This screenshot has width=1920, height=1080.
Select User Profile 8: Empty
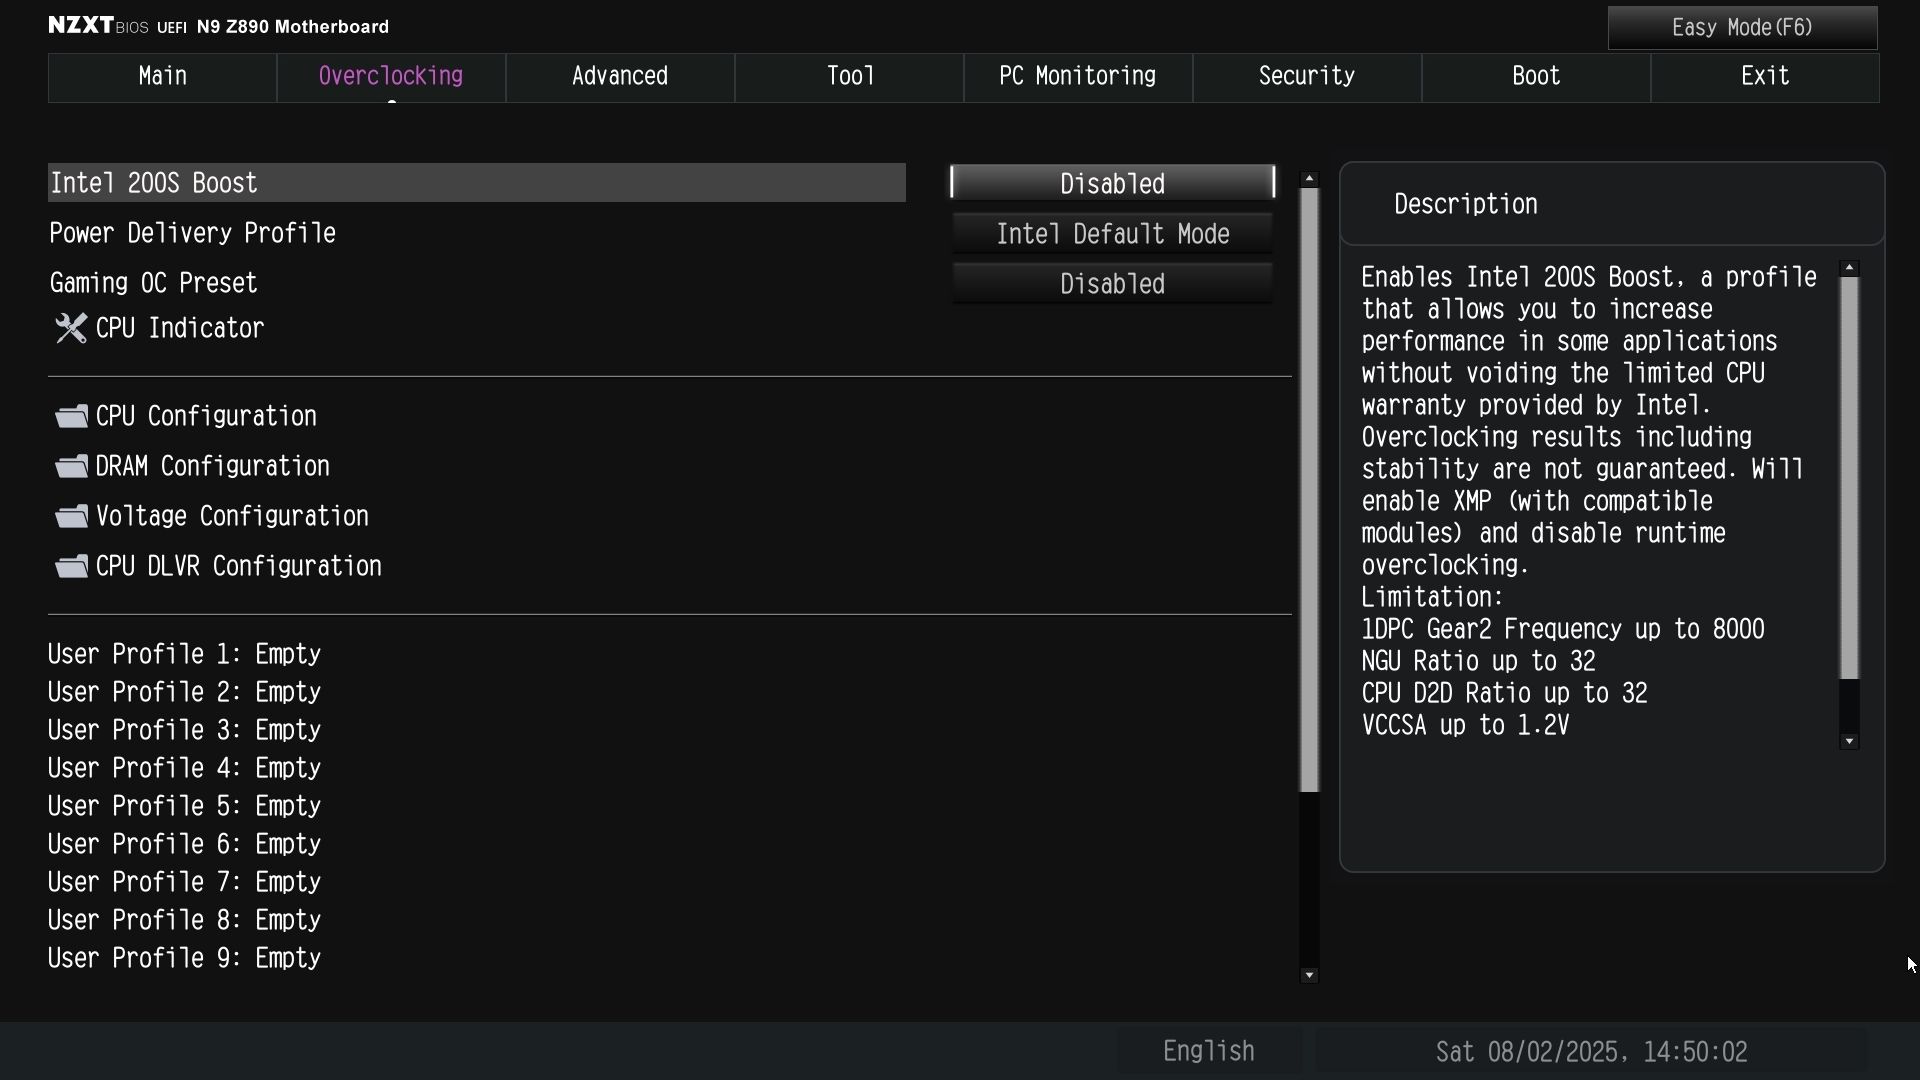(185, 920)
